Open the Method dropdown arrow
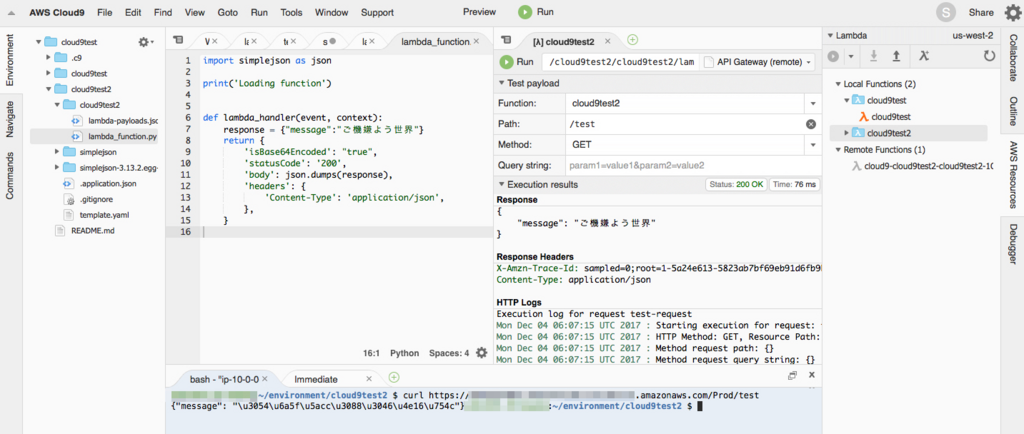Screen dimensions: 1024x434 (813, 145)
